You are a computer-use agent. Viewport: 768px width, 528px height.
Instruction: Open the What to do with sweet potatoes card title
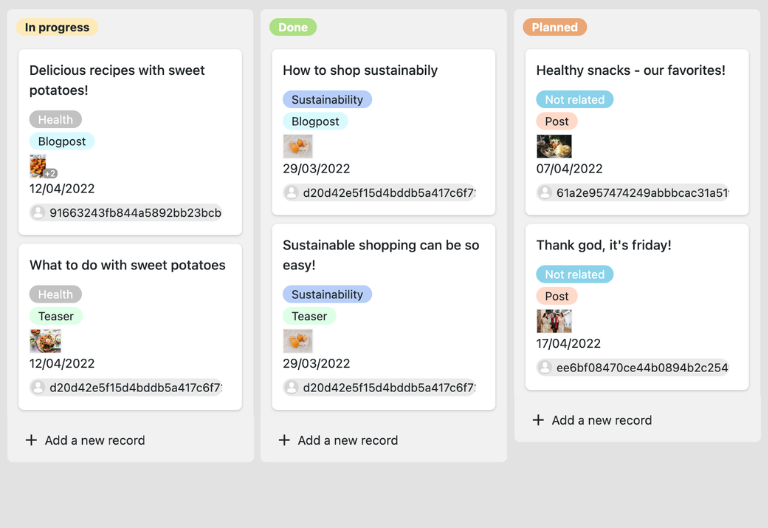click(127, 265)
